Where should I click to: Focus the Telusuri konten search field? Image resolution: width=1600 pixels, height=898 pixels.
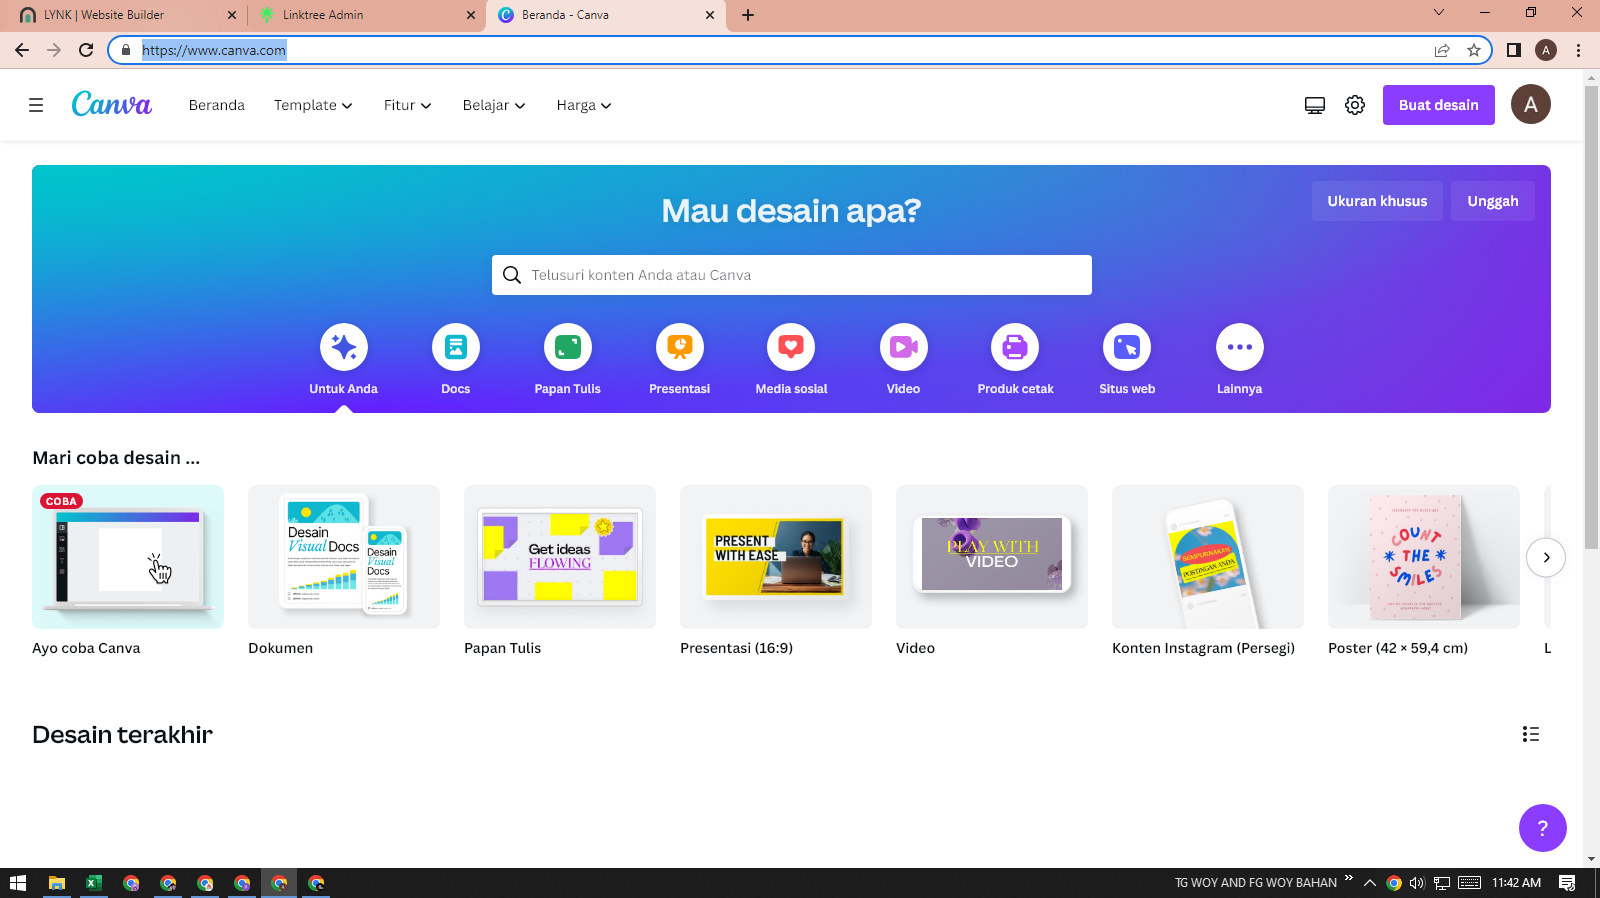[792, 275]
